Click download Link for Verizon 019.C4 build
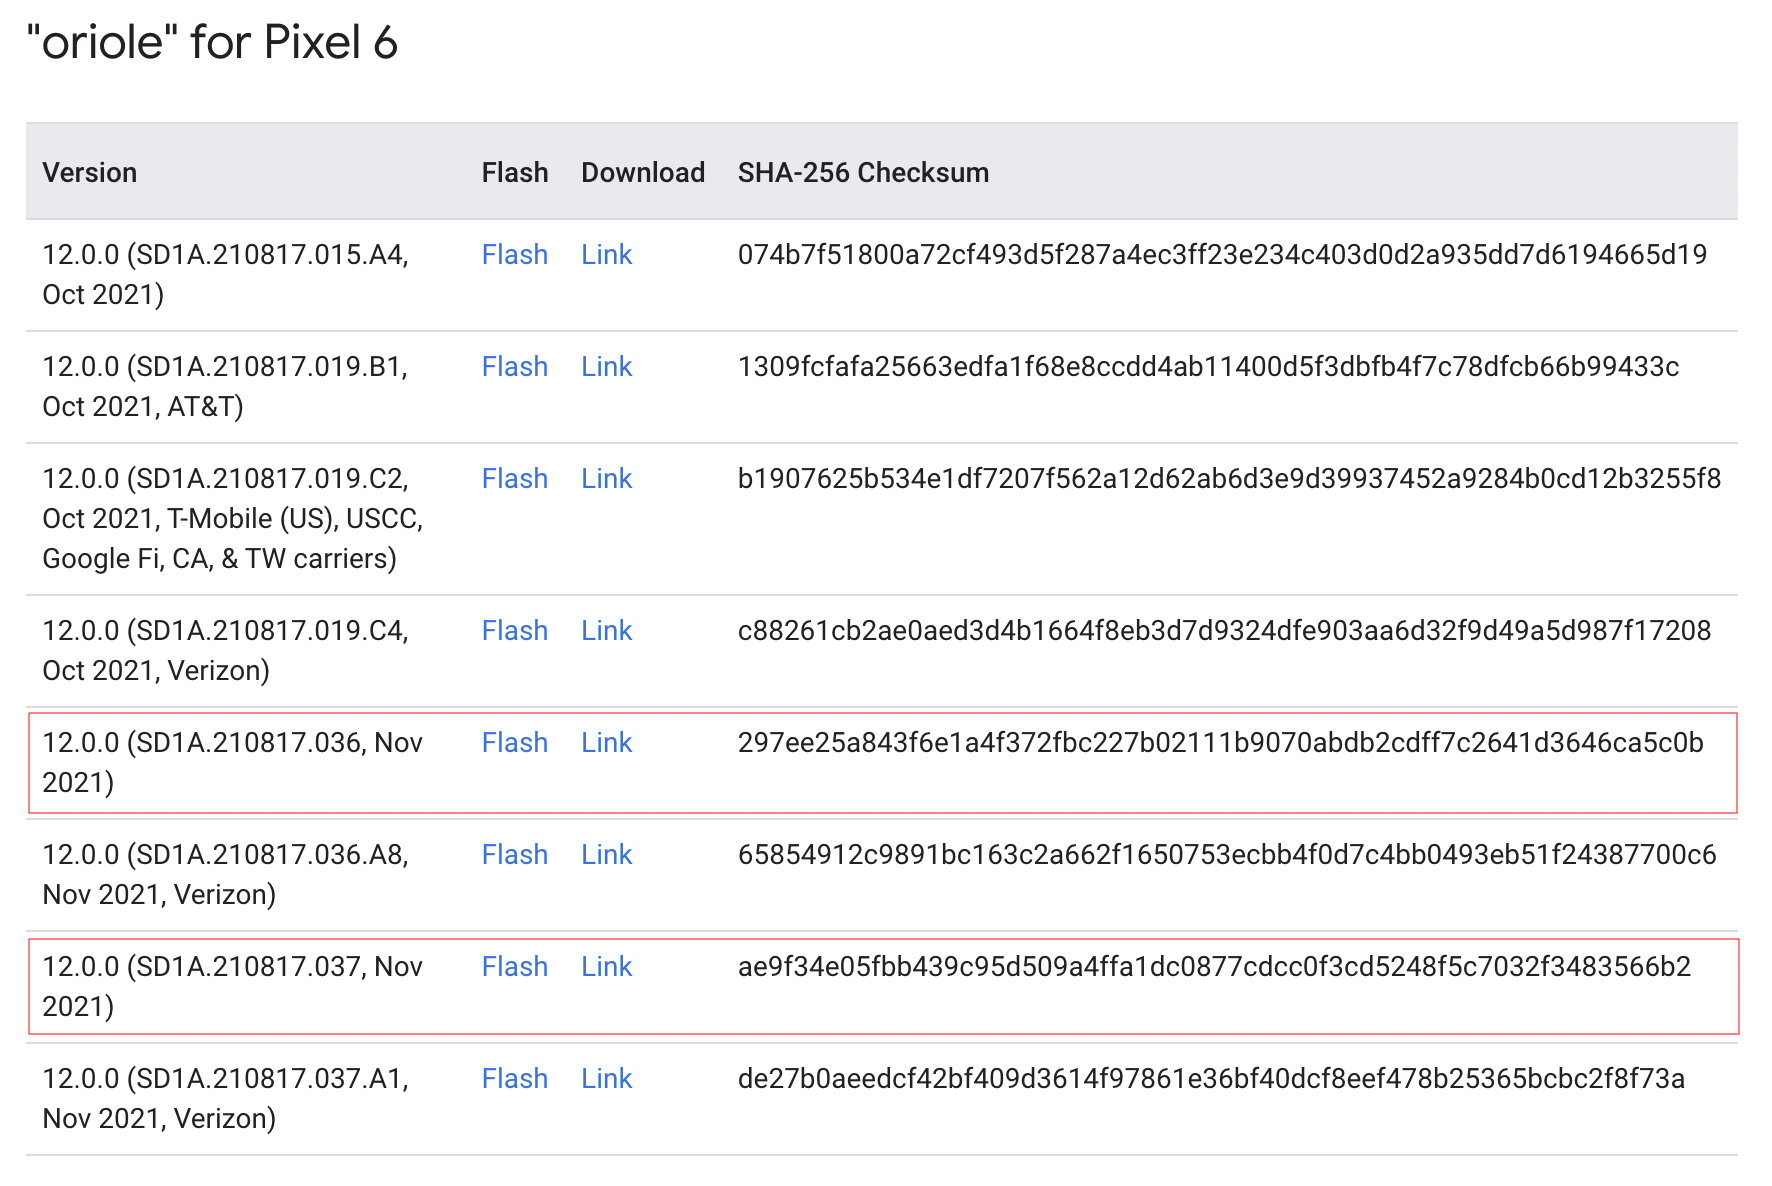This screenshot has width=1772, height=1186. click(606, 631)
